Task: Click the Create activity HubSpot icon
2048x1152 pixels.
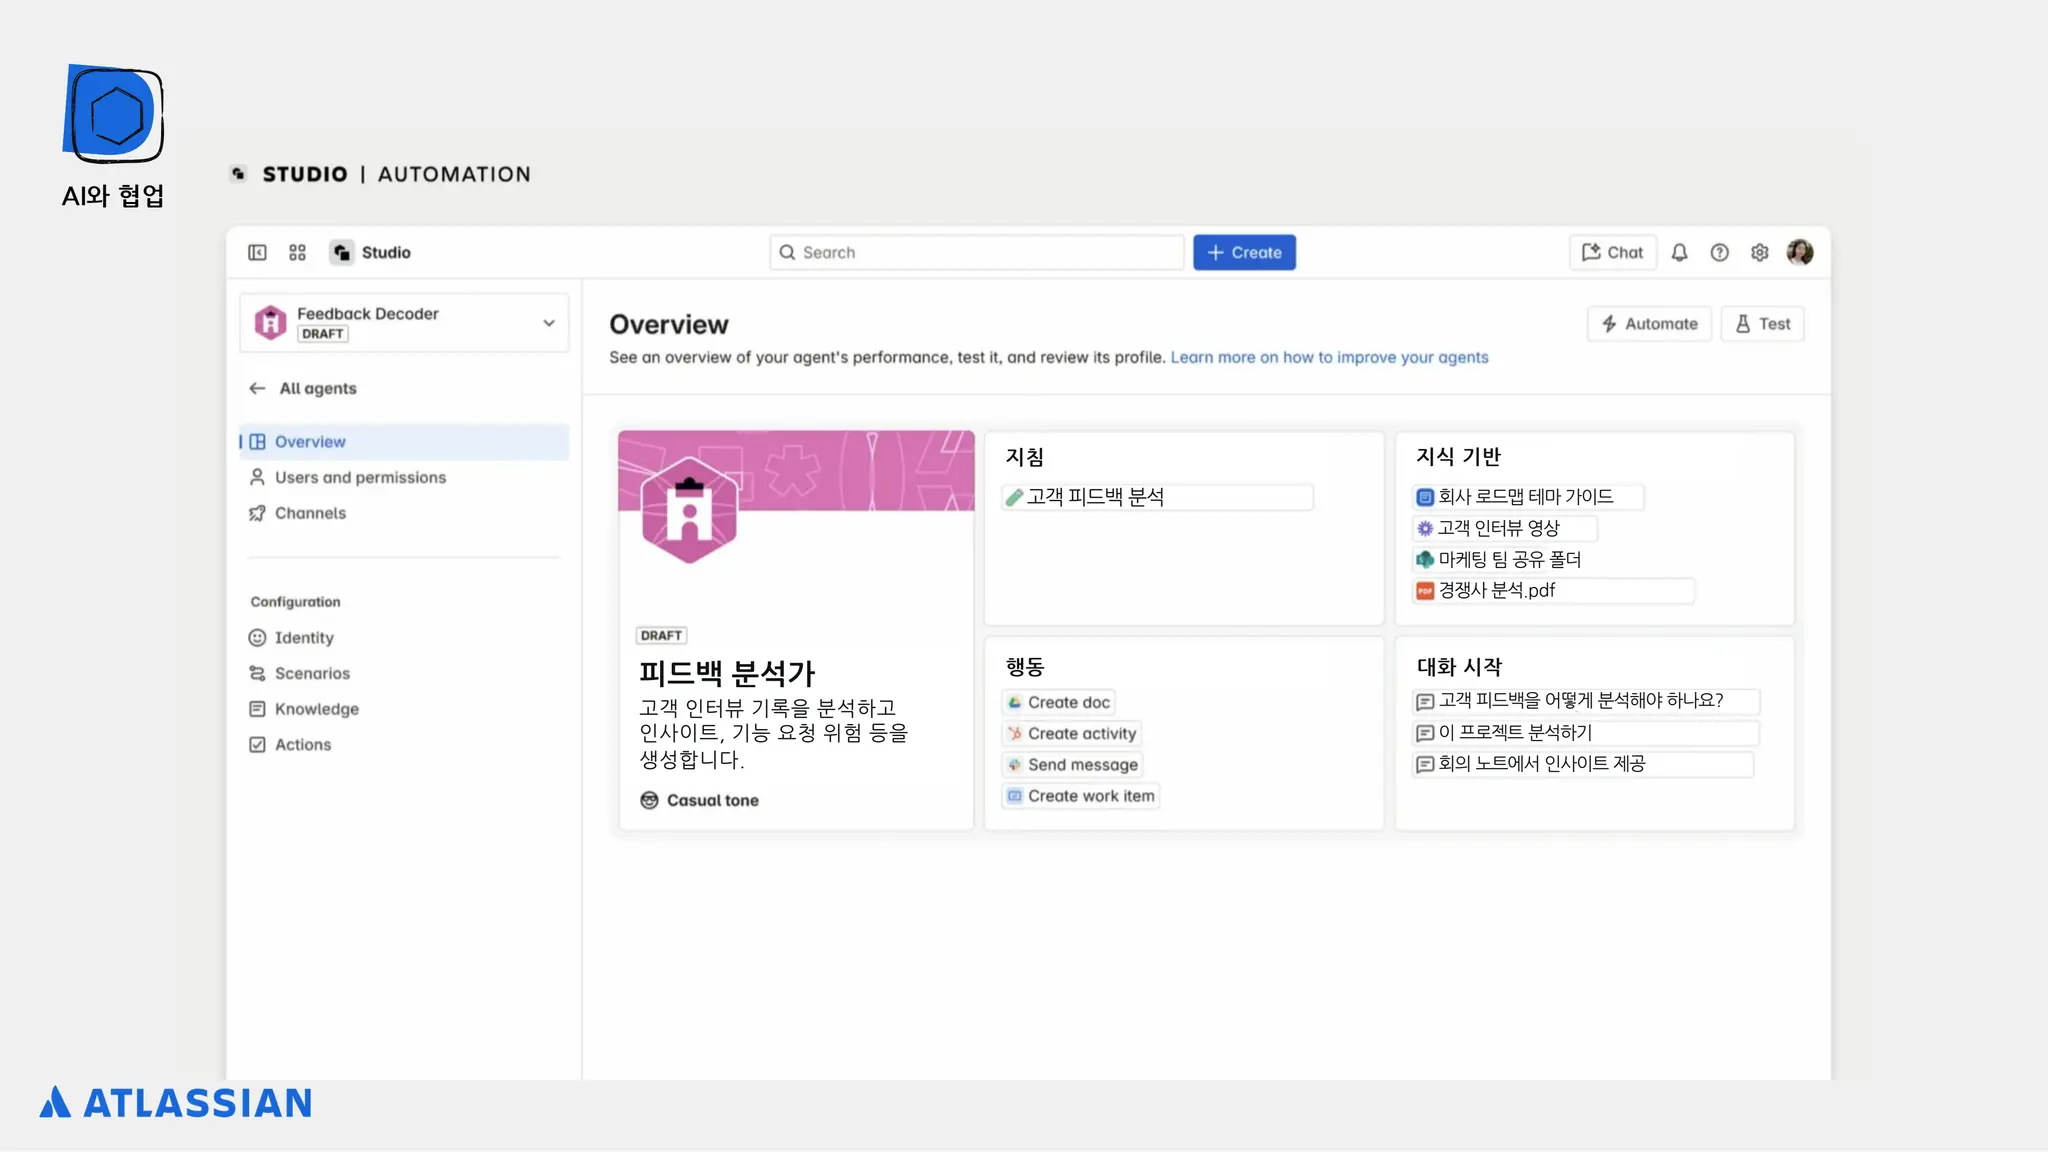Action: (x=1015, y=734)
